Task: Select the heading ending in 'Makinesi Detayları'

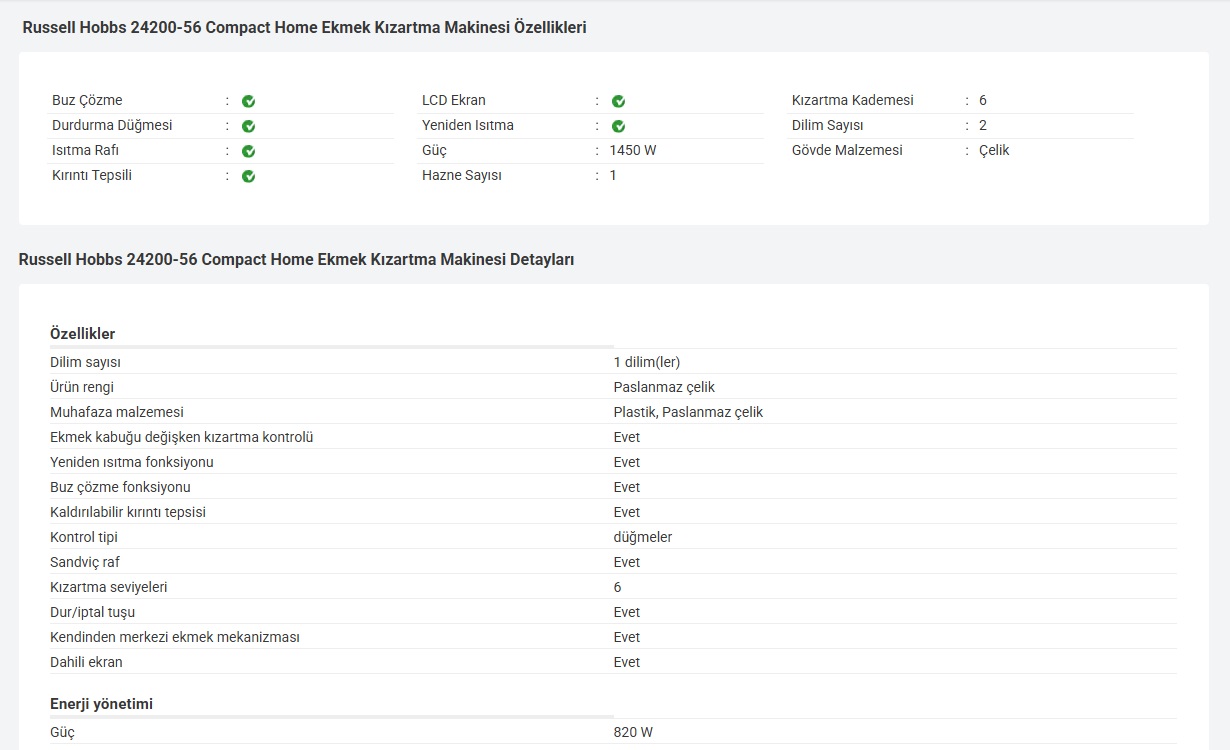Action: [296, 260]
